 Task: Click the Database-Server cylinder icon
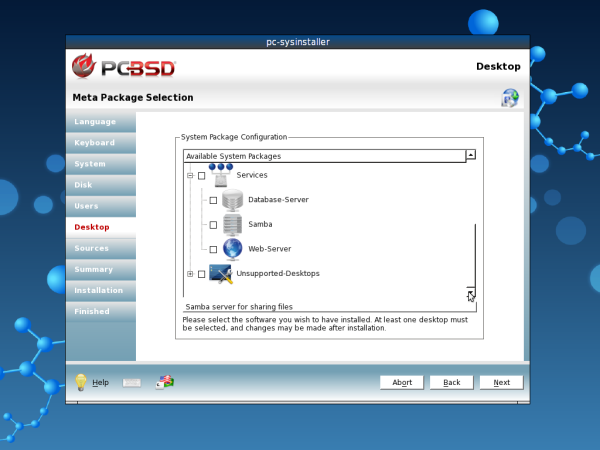(x=232, y=200)
